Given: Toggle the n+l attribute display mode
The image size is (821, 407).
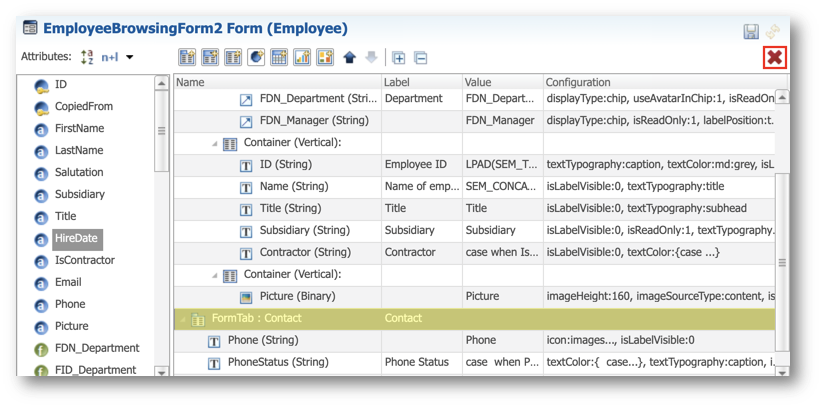Looking at the screenshot, I should pyautogui.click(x=109, y=57).
